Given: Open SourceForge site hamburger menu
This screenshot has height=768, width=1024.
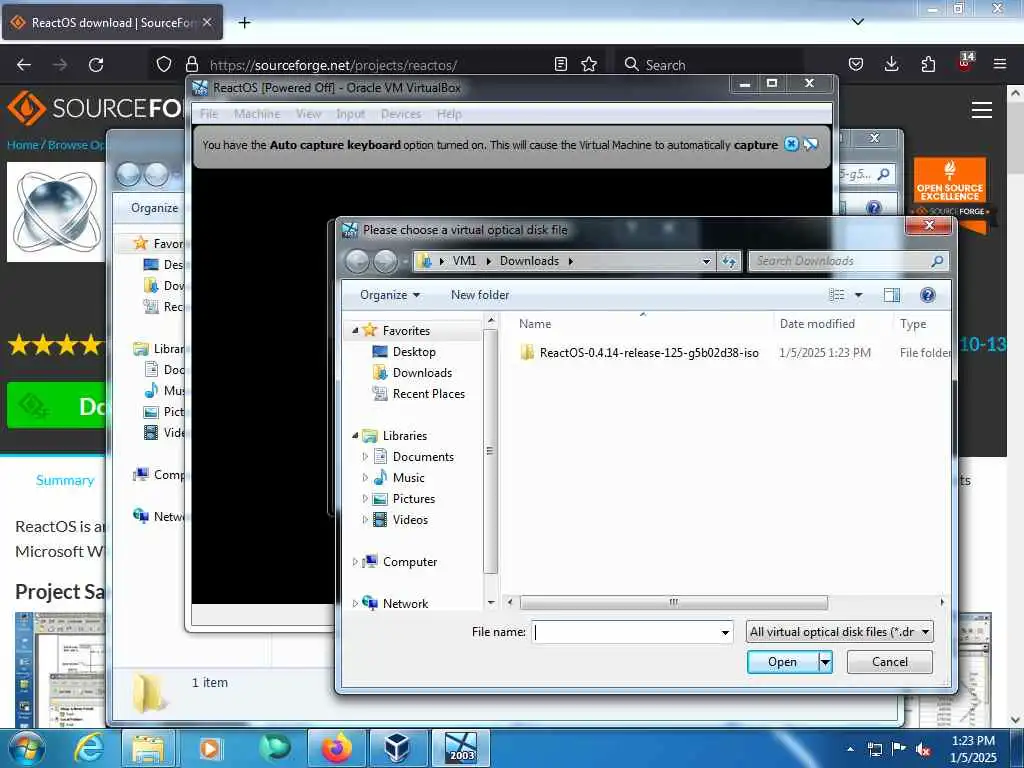Looking at the screenshot, I should pyautogui.click(x=982, y=110).
